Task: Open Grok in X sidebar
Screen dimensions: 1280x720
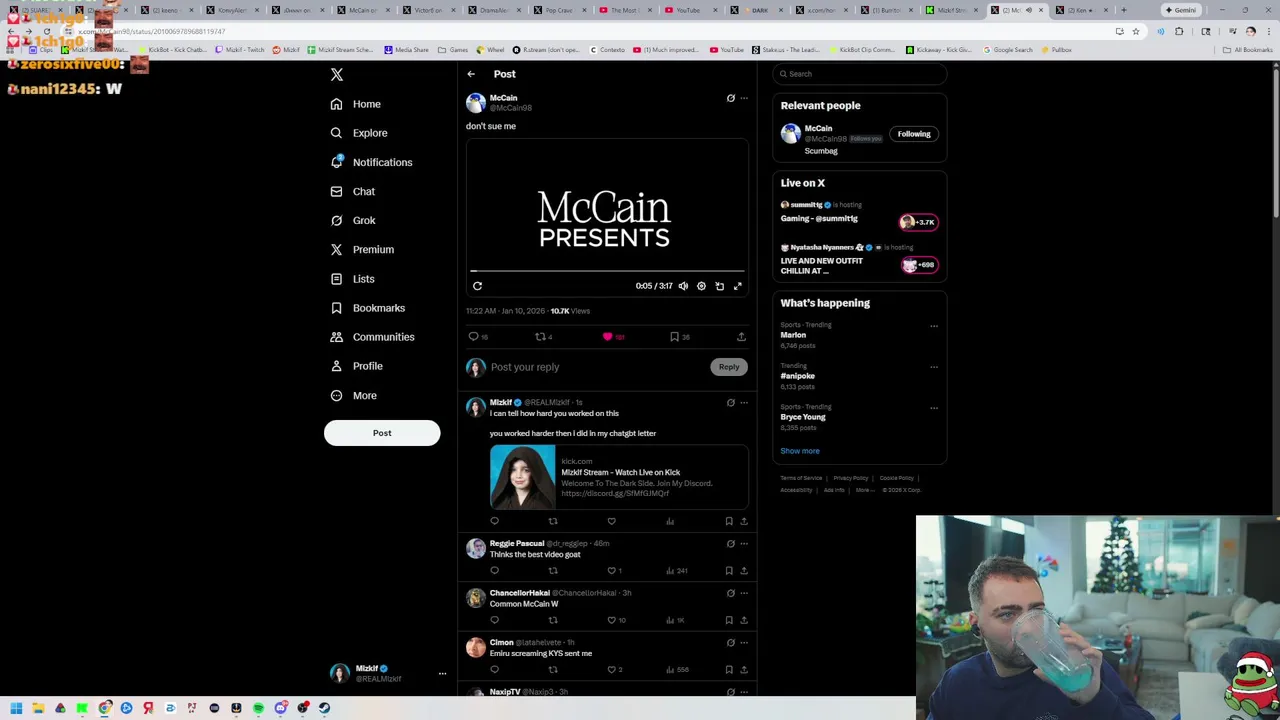Action: (x=353, y=220)
